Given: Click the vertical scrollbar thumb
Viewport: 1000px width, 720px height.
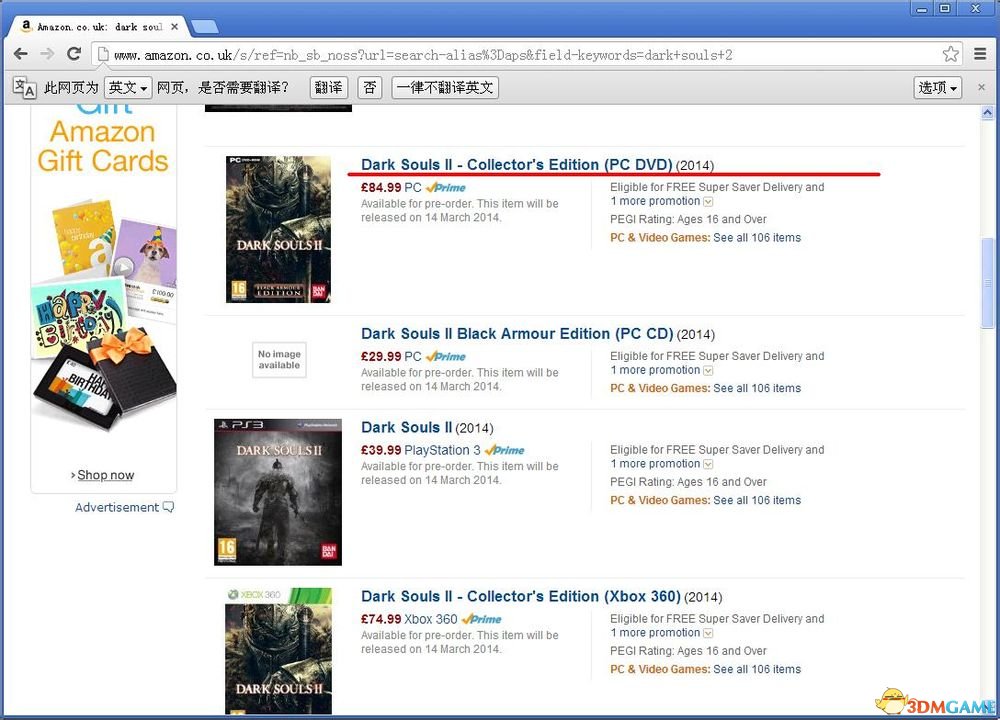Looking at the screenshot, I should [987, 283].
